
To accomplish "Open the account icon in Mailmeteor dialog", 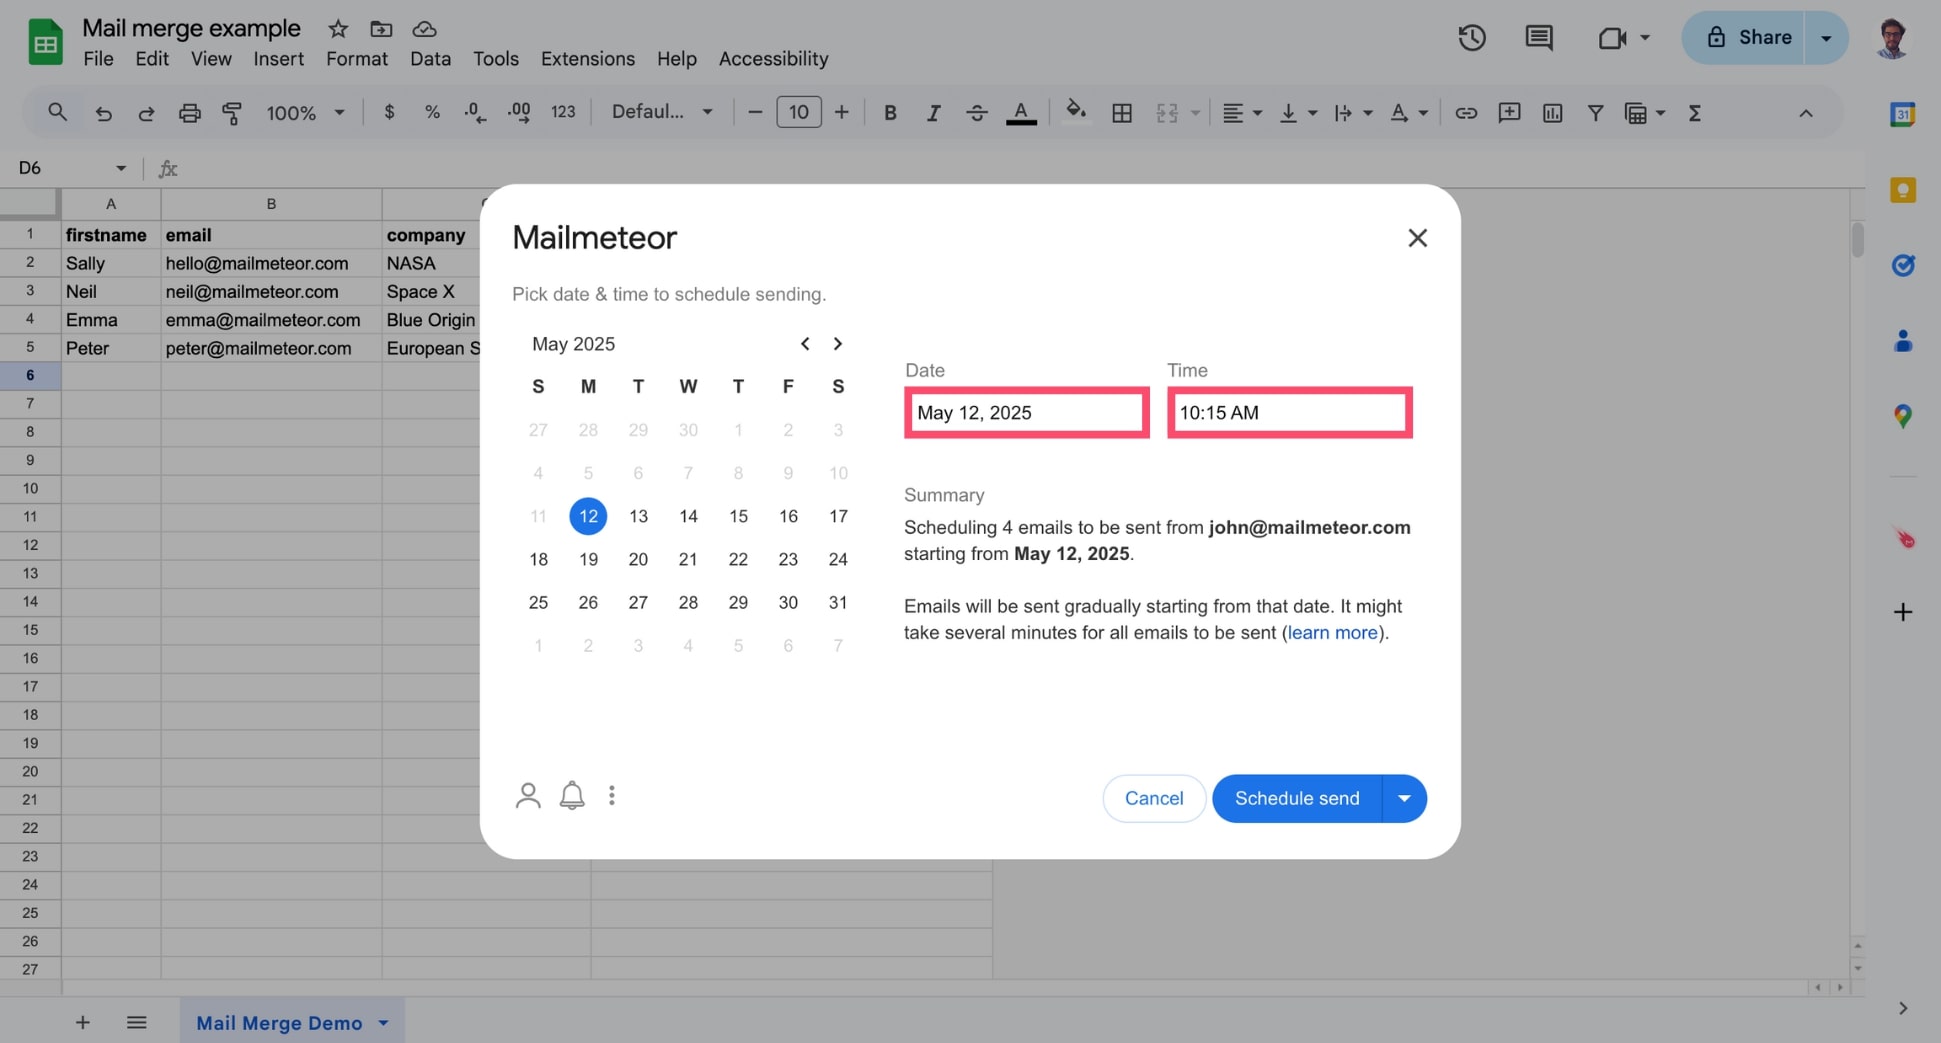I will [x=528, y=796].
